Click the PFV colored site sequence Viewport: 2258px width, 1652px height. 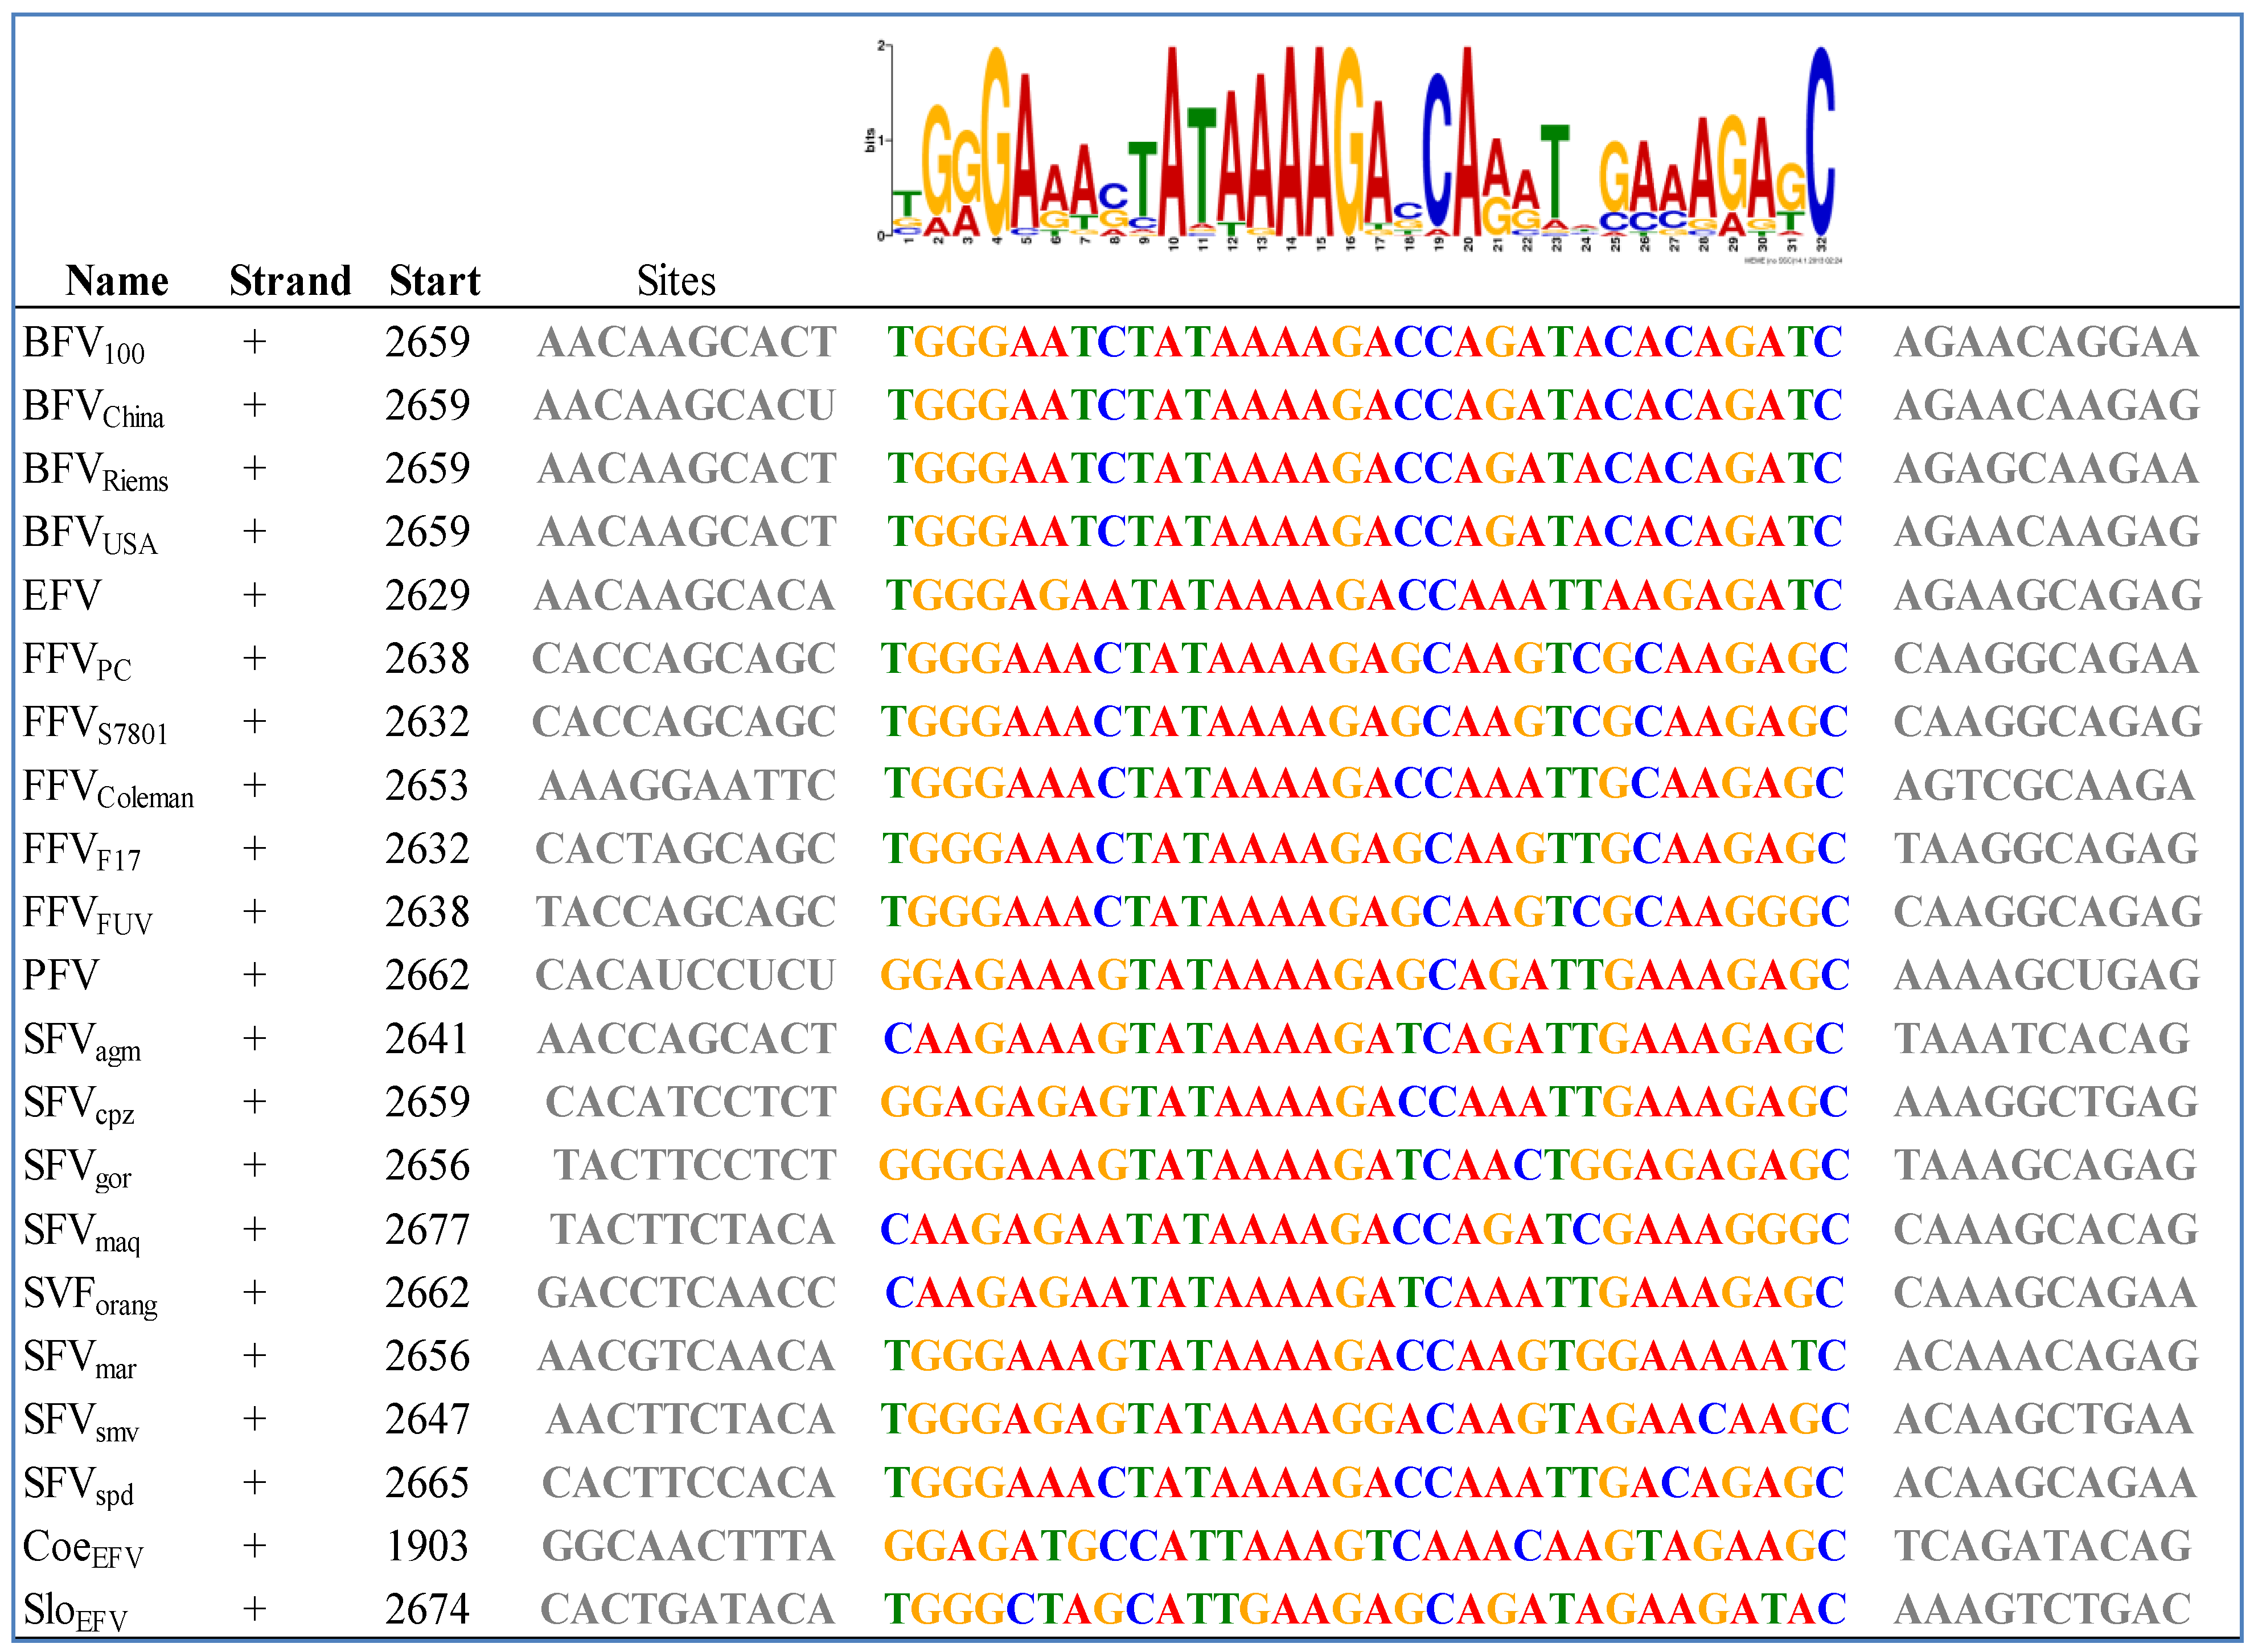[x=1364, y=976]
